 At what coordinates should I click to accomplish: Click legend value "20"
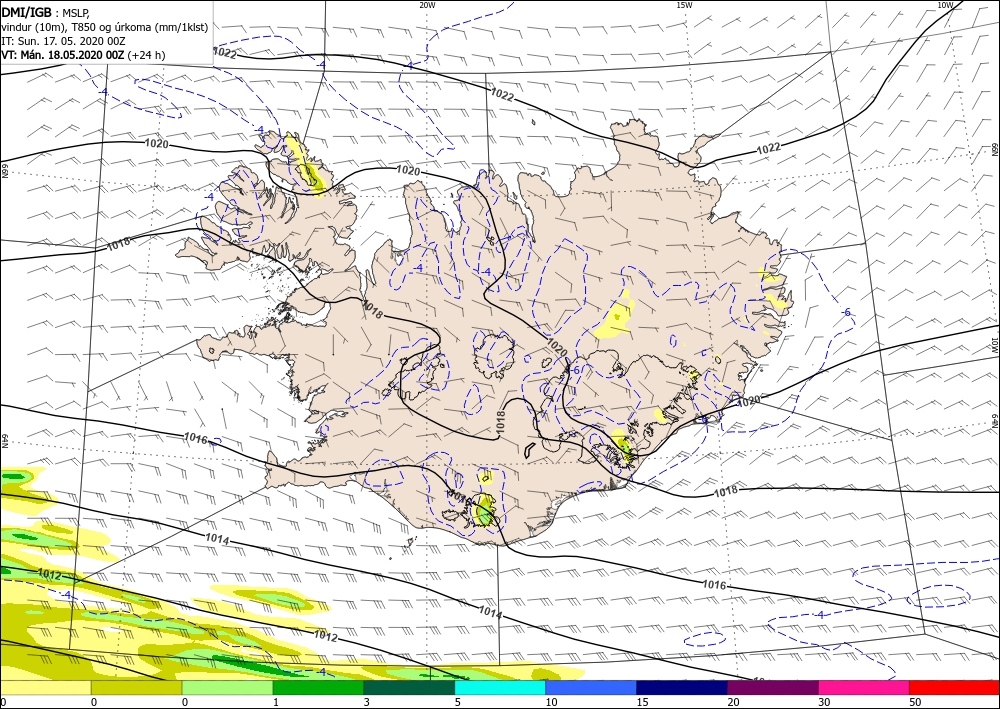click(733, 702)
